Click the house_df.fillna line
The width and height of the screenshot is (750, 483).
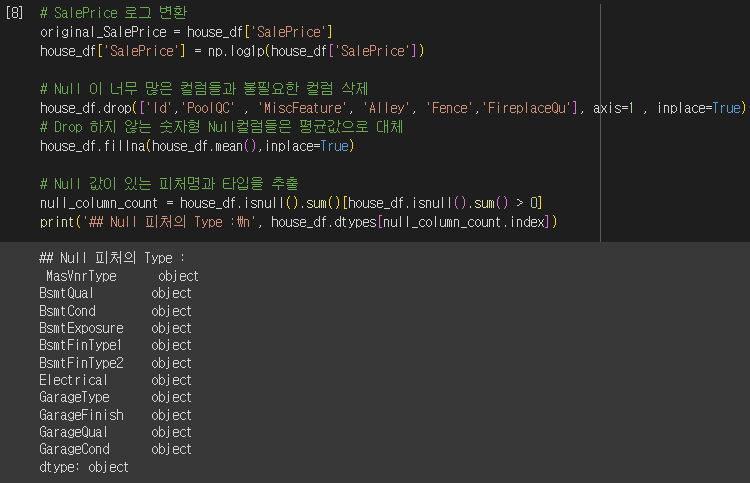pos(197,146)
